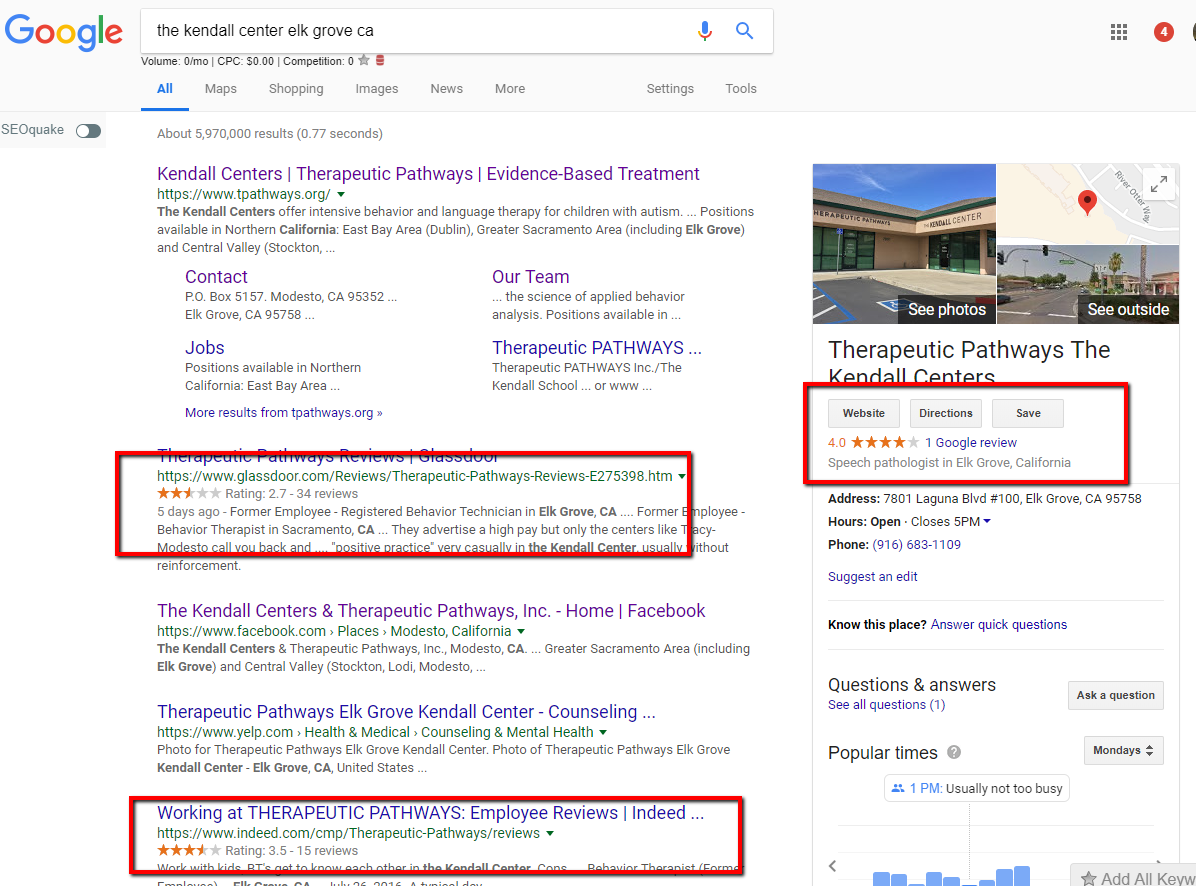Open the glassdoor.com result dropdown arrow
Screen dimensions: 1196x886
click(x=682, y=477)
